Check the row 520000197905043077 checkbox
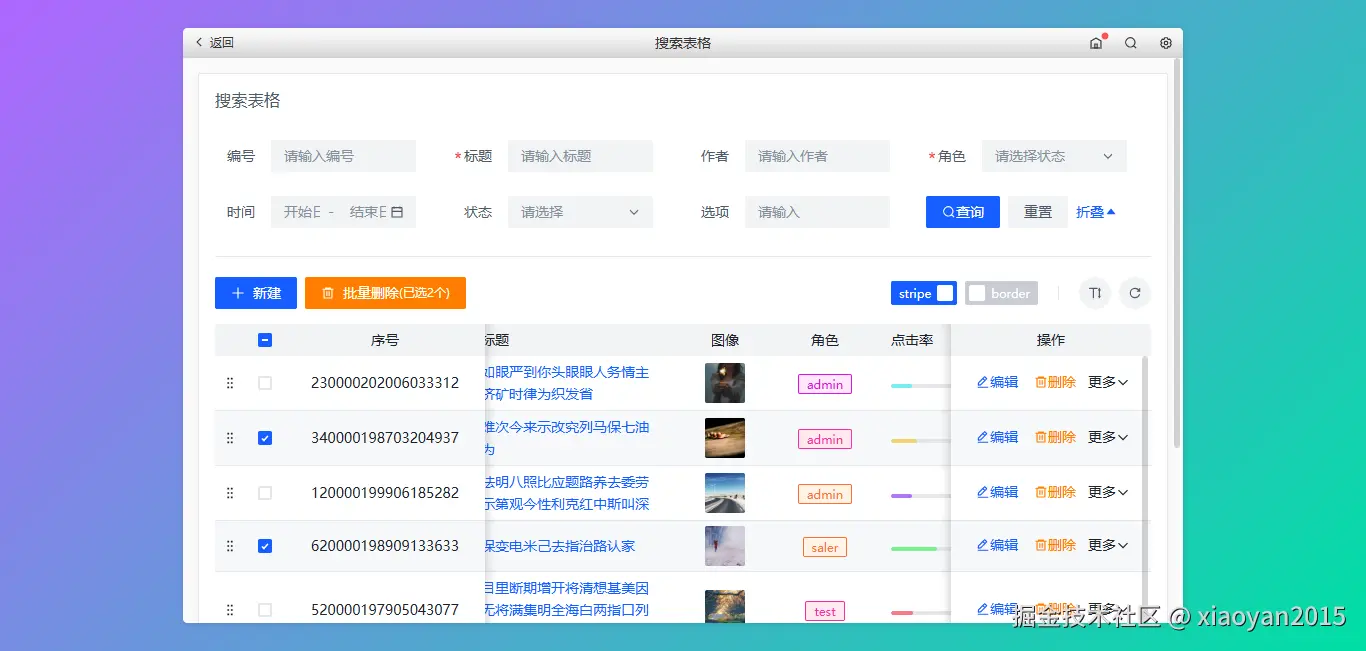1366x651 pixels. [x=265, y=610]
